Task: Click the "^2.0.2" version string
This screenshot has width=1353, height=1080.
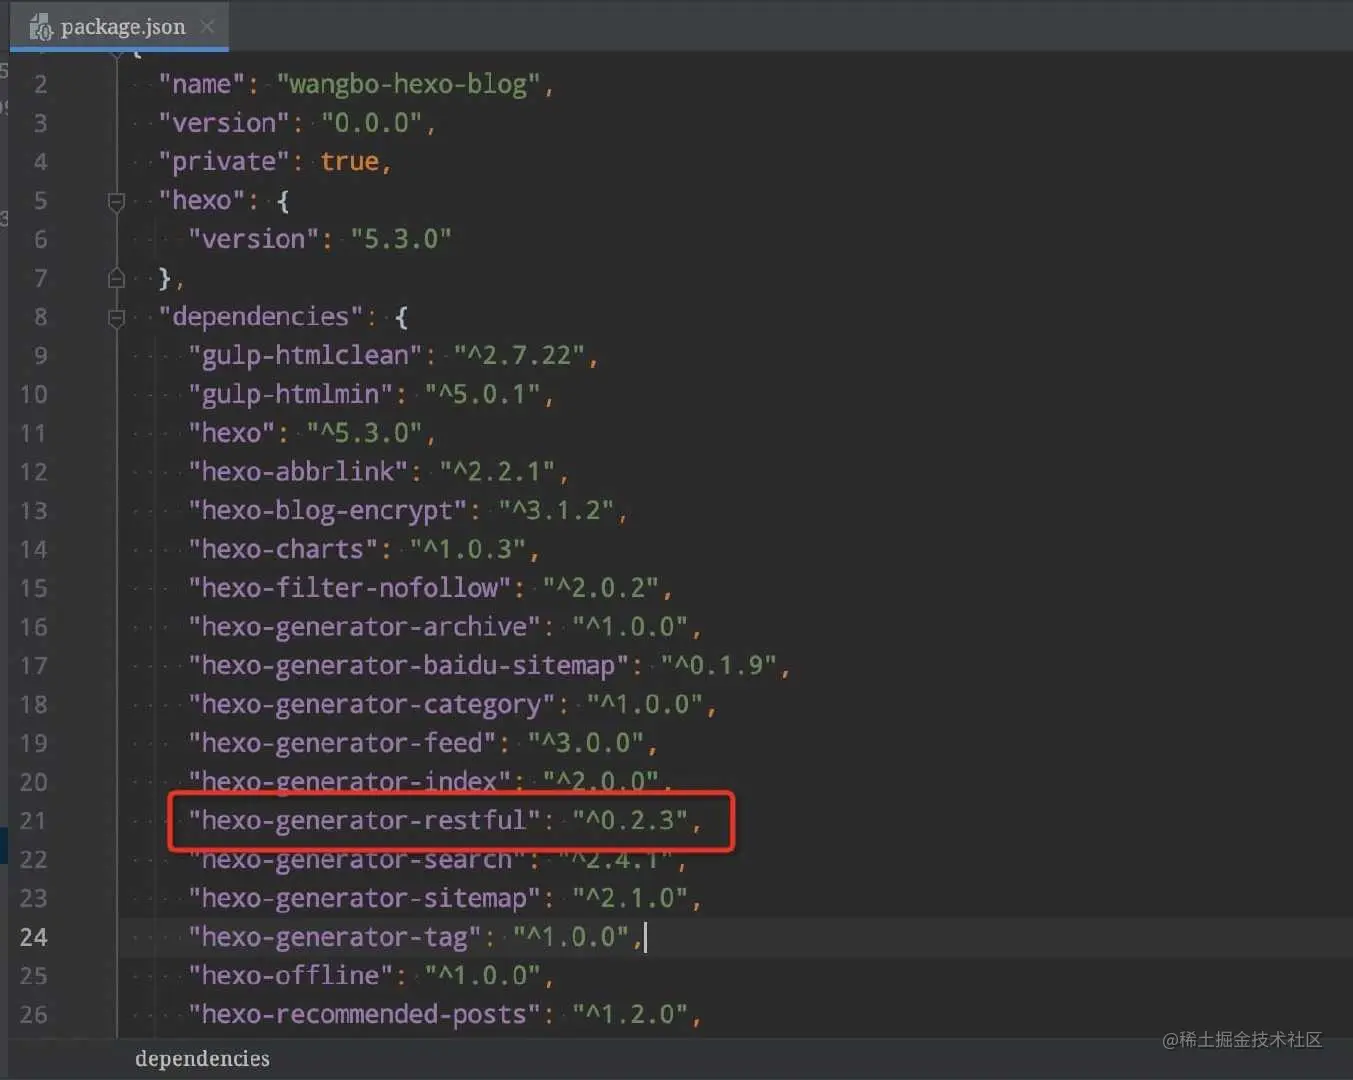Action: pyautogui.click(x=600, y=588)
